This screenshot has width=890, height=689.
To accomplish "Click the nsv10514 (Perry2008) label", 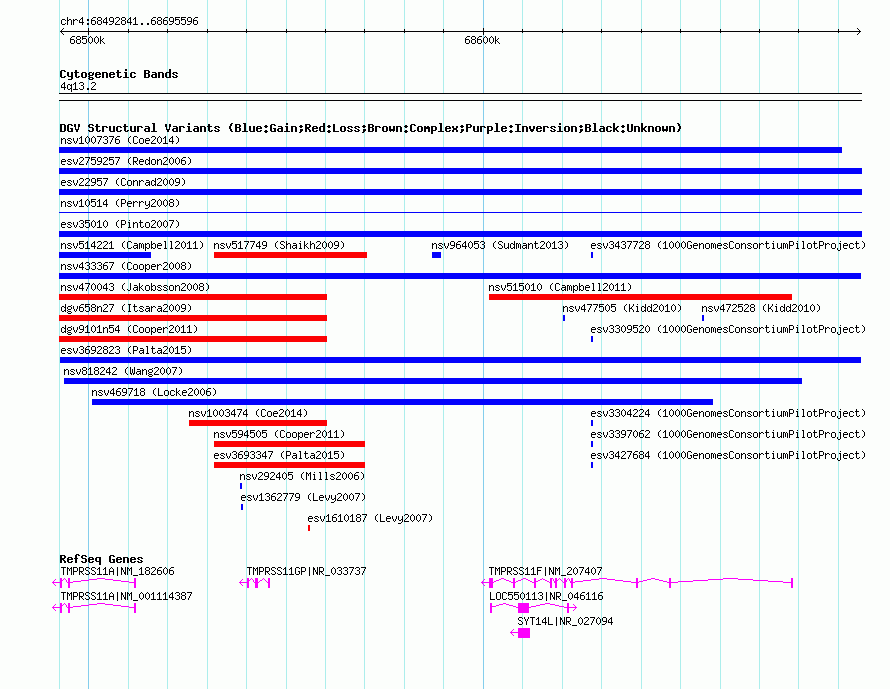I will (120, 203).
